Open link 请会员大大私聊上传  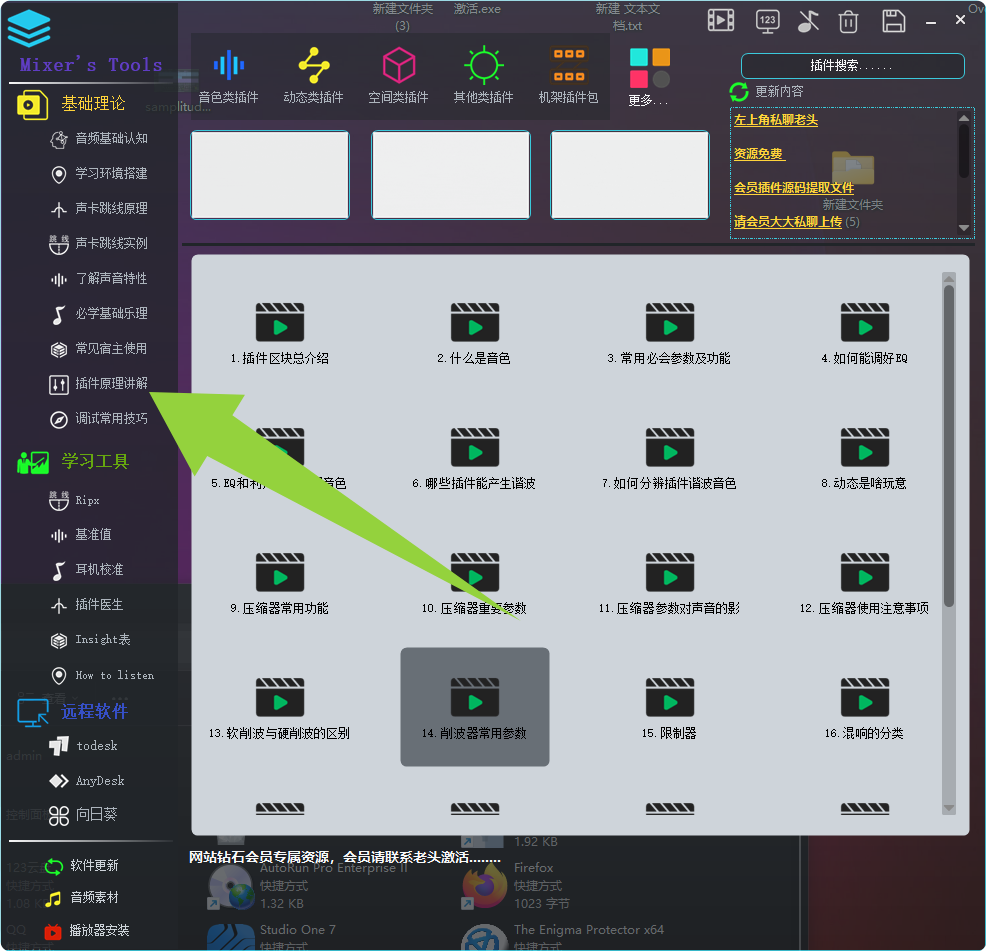pyautogui.click(x=787, y=222)
